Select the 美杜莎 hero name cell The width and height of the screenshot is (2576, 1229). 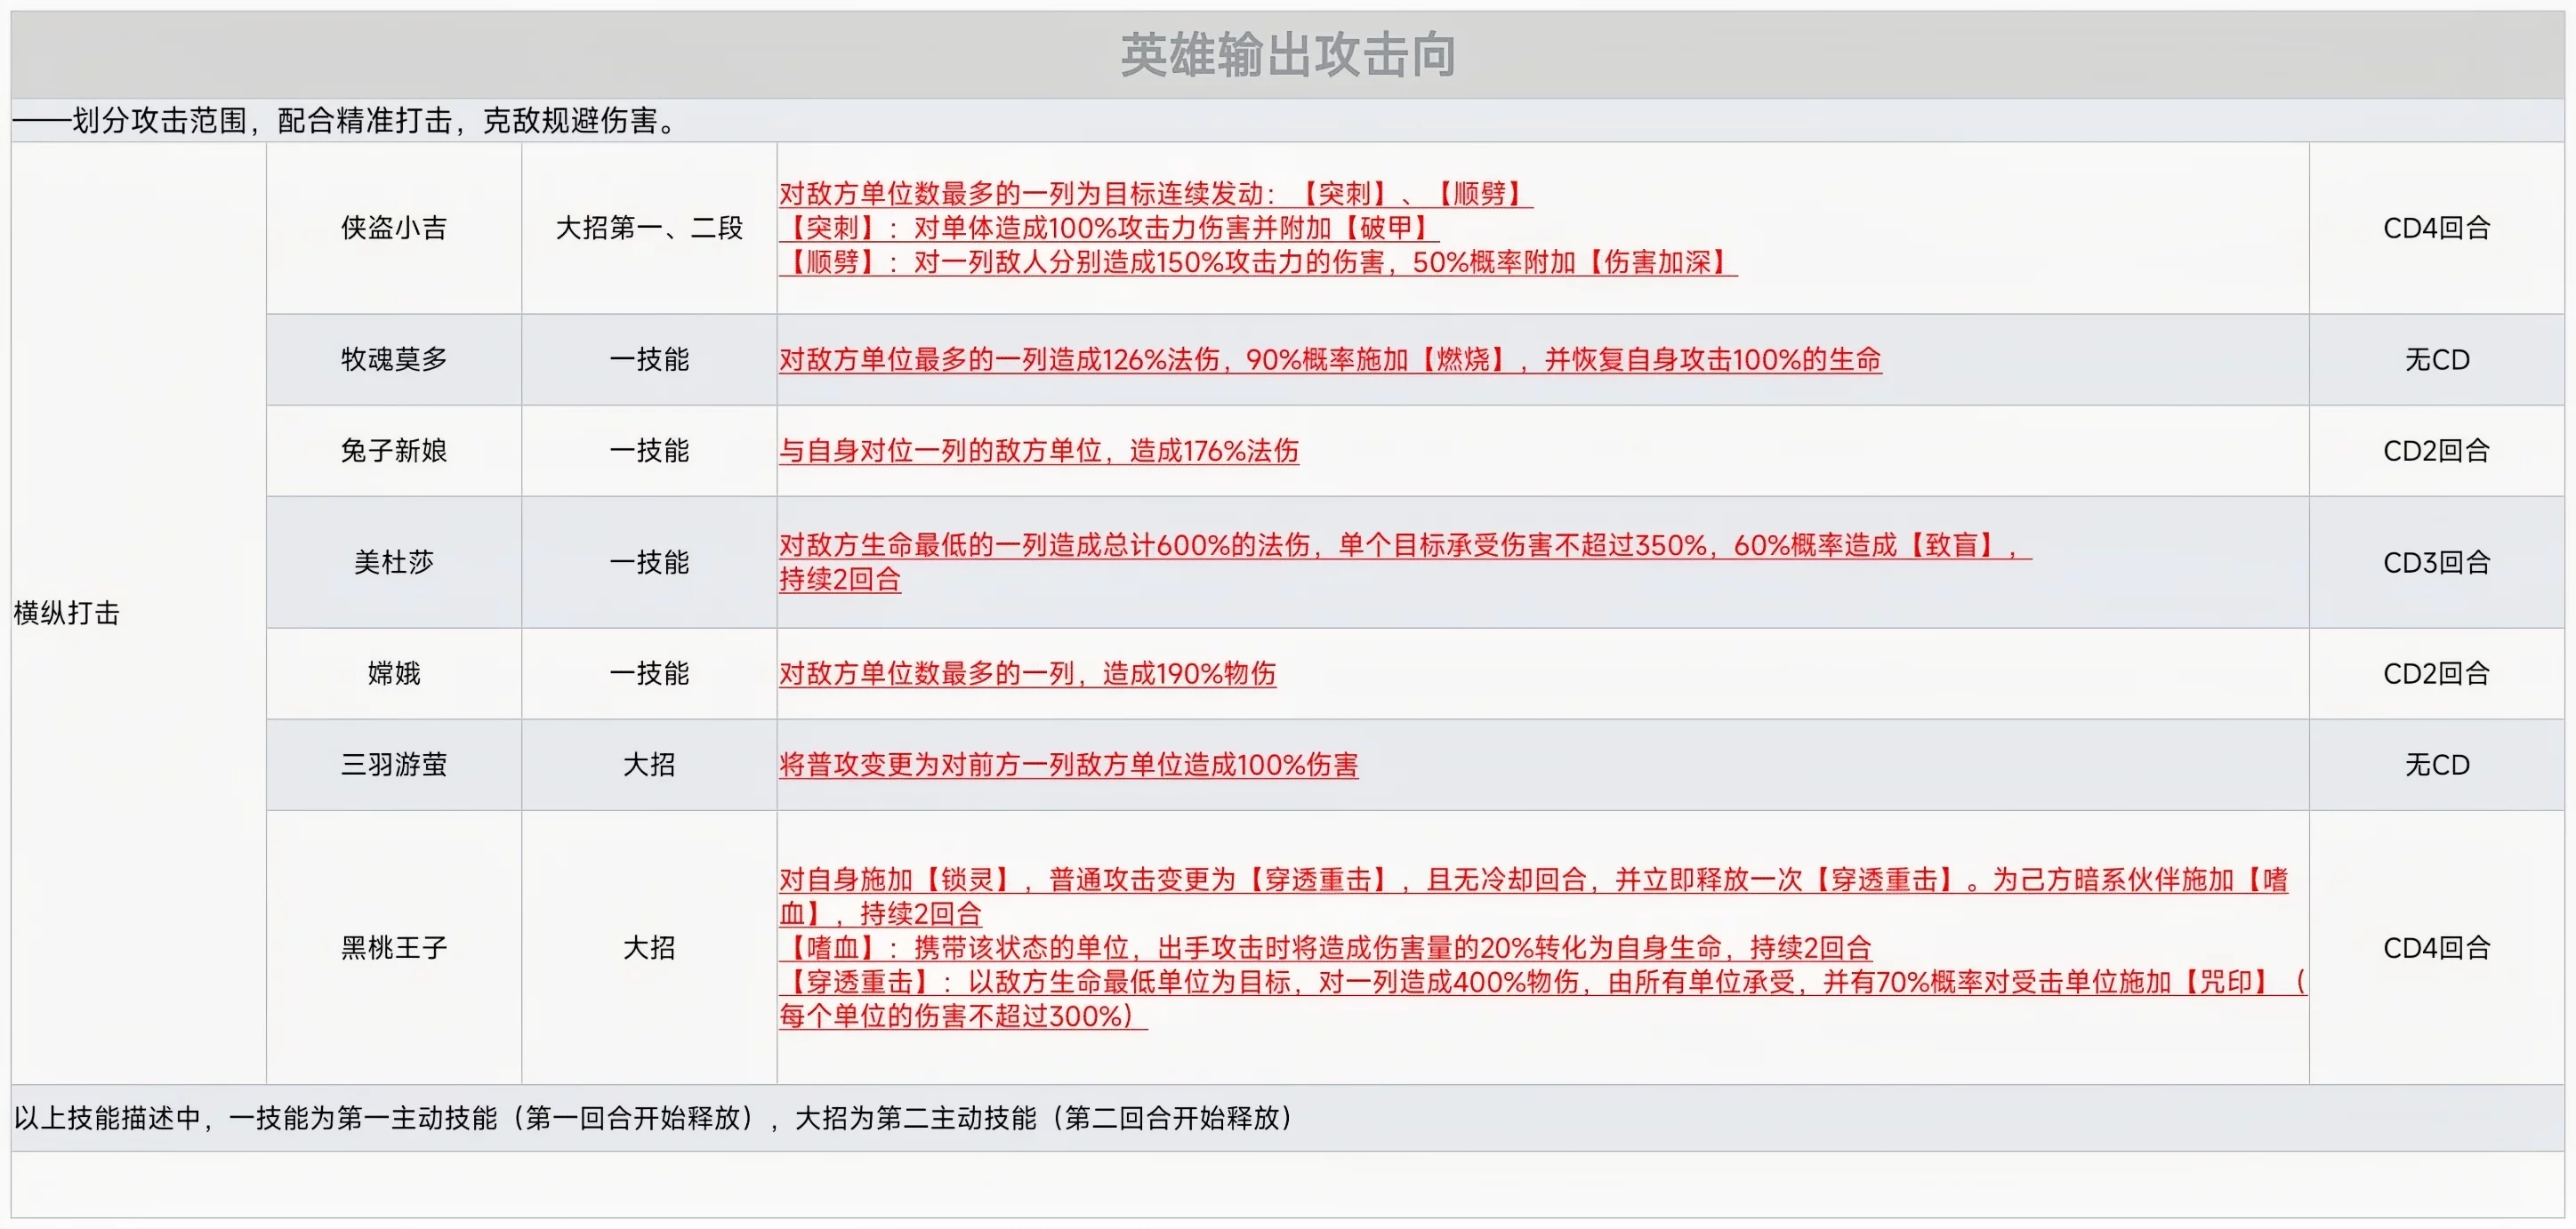click(394, 563)
